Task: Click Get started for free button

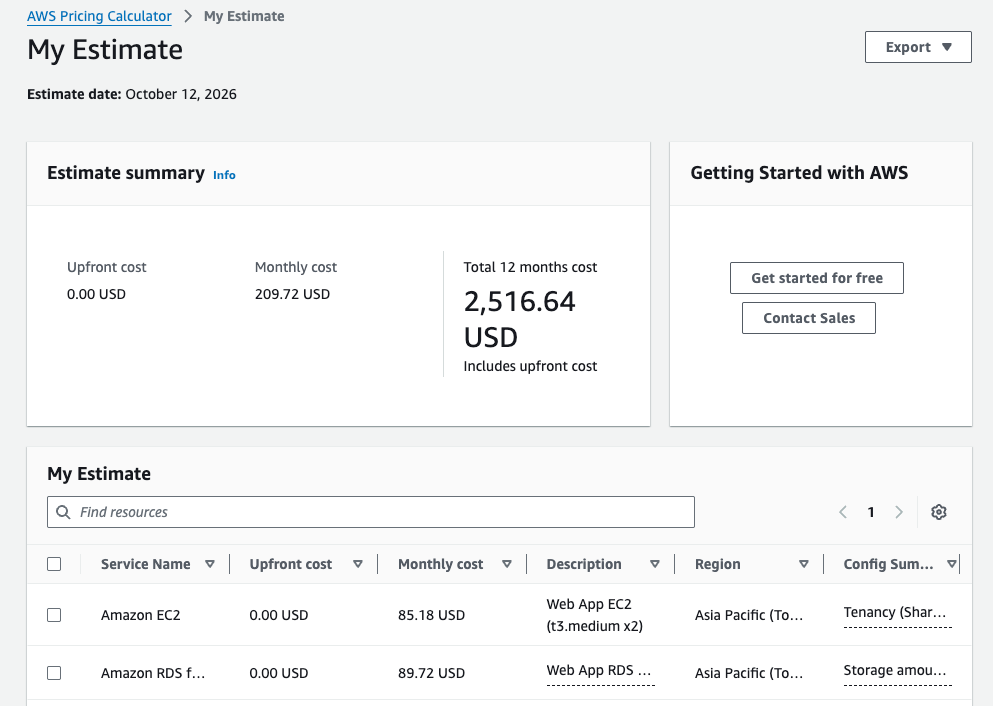Action: 817,278
